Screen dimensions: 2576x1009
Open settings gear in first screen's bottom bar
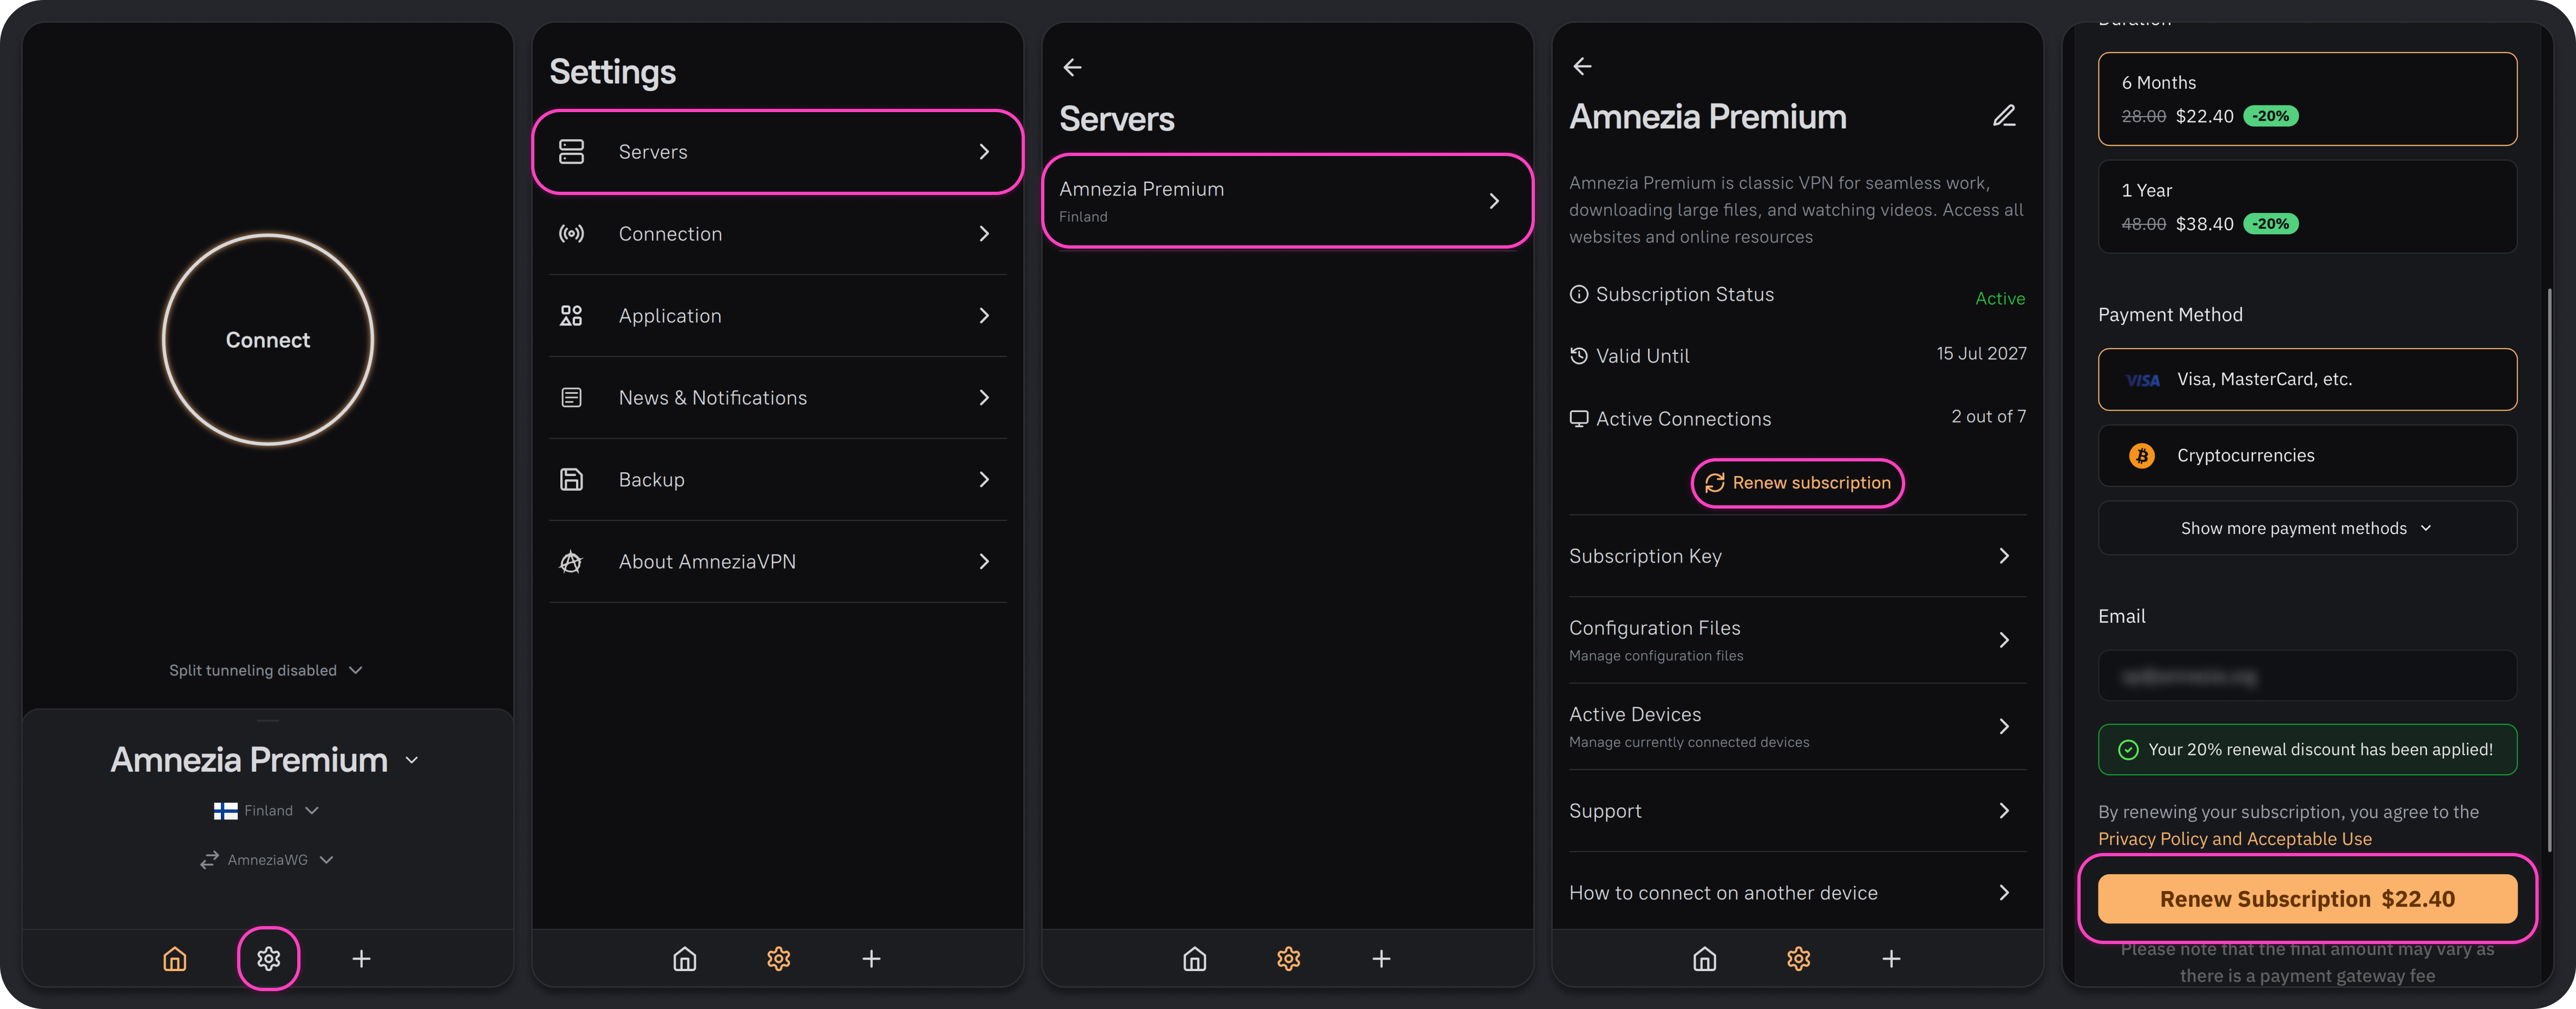[x=268, y=959]
